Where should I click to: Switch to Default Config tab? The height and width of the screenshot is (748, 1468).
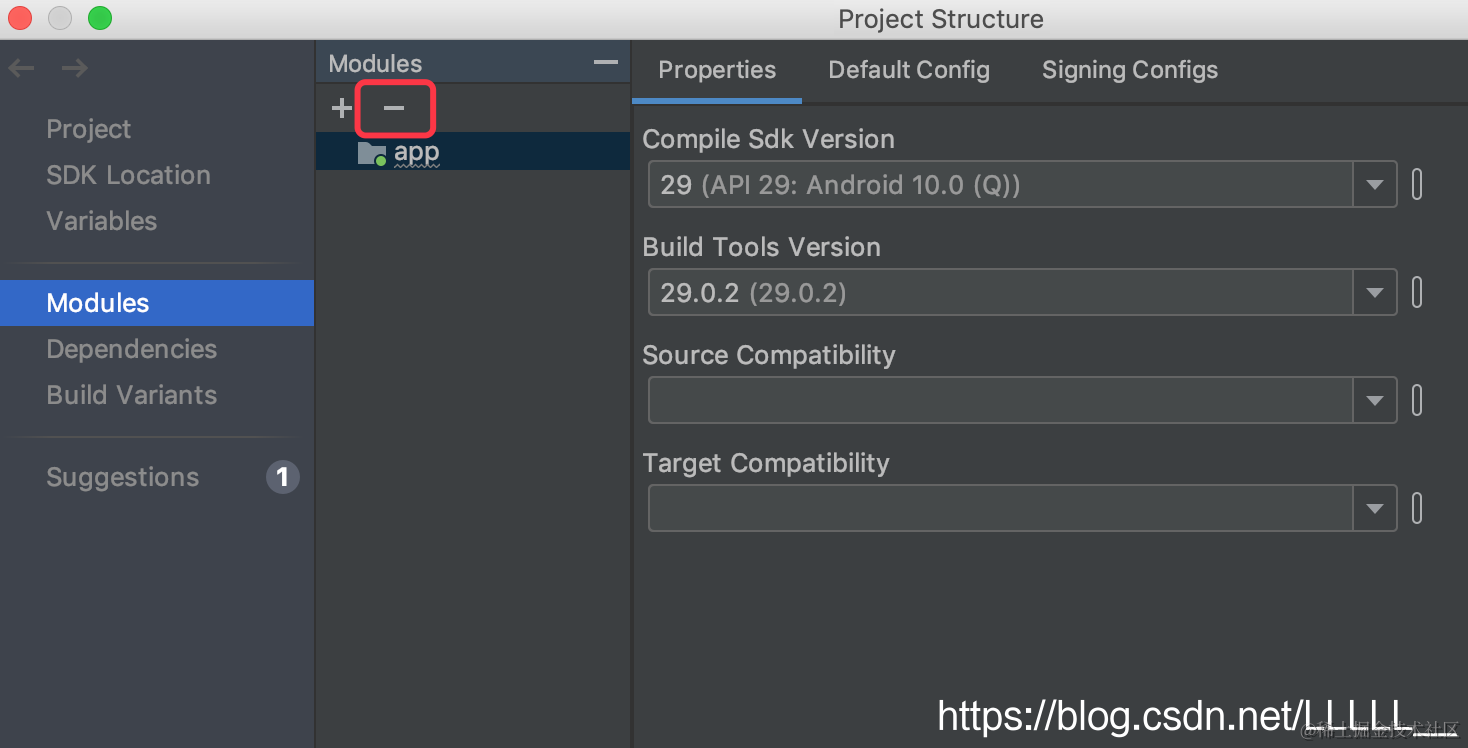909,70
